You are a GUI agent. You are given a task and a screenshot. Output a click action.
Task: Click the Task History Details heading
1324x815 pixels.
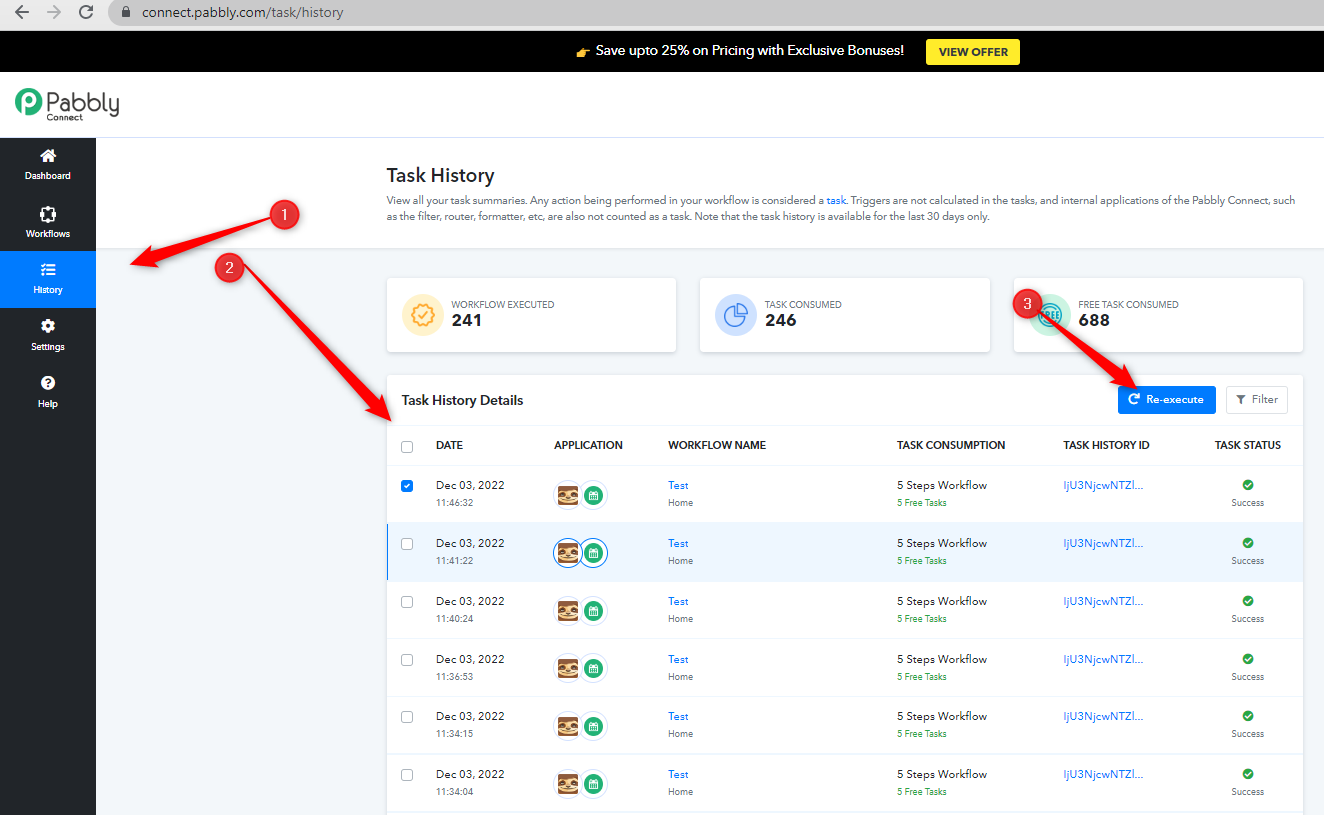(462, 401)
